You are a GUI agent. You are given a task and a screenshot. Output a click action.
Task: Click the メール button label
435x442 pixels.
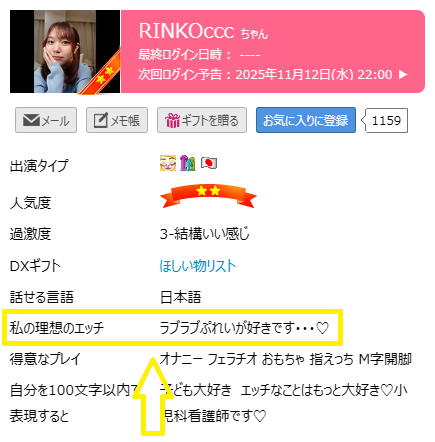(56, 121)
